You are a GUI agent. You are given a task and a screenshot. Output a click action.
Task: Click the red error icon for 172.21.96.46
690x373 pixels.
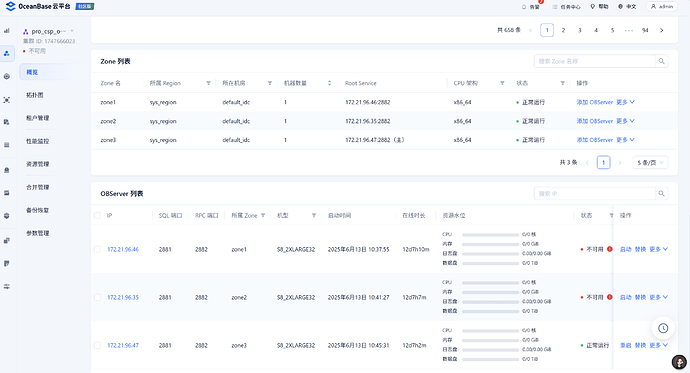point(609,249)
